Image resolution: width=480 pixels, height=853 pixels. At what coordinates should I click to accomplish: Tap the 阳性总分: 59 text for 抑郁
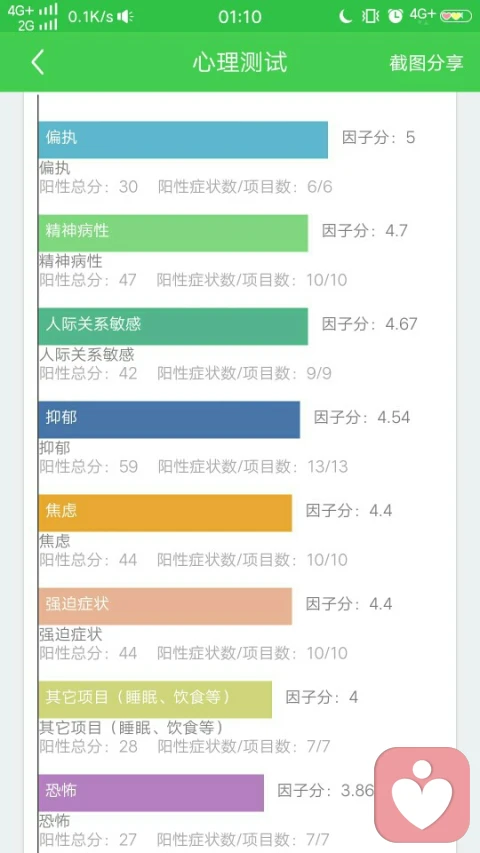tap(89, 467)
